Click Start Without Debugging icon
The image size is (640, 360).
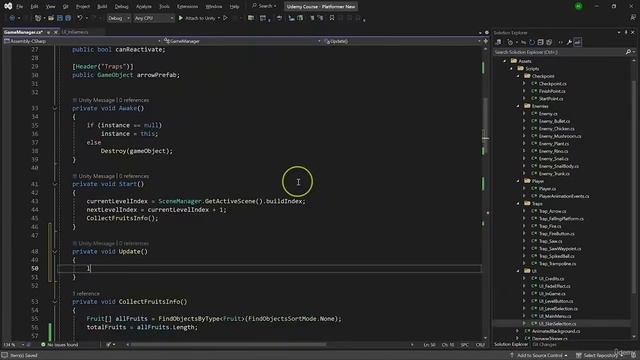point(225,18)
